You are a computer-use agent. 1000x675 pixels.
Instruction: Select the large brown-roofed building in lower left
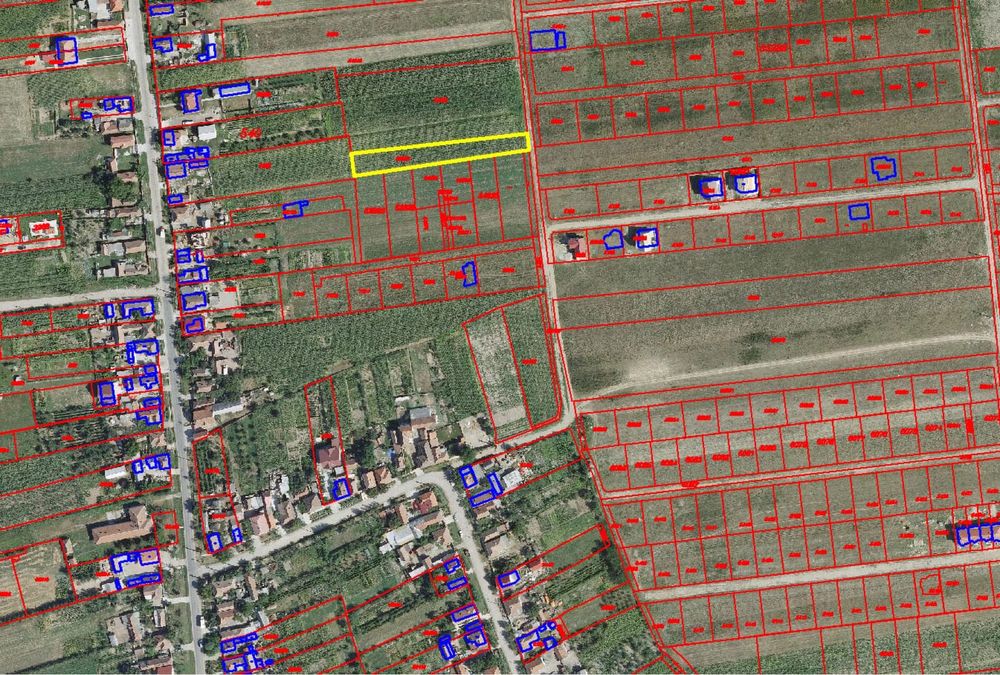(x=123, y=526)
